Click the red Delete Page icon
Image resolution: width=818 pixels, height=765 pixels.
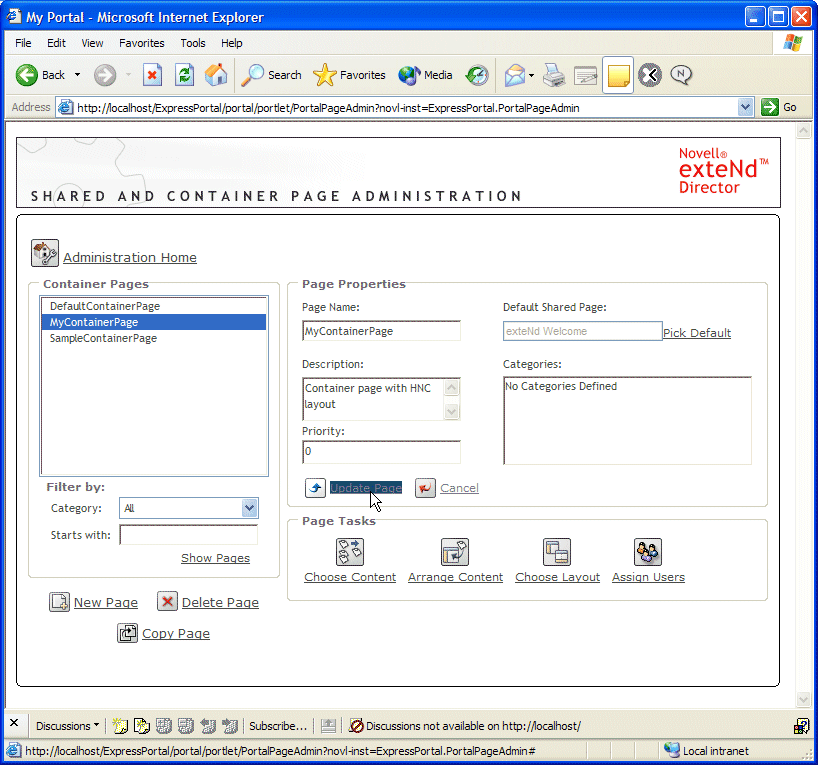click(x=166, y=601)
